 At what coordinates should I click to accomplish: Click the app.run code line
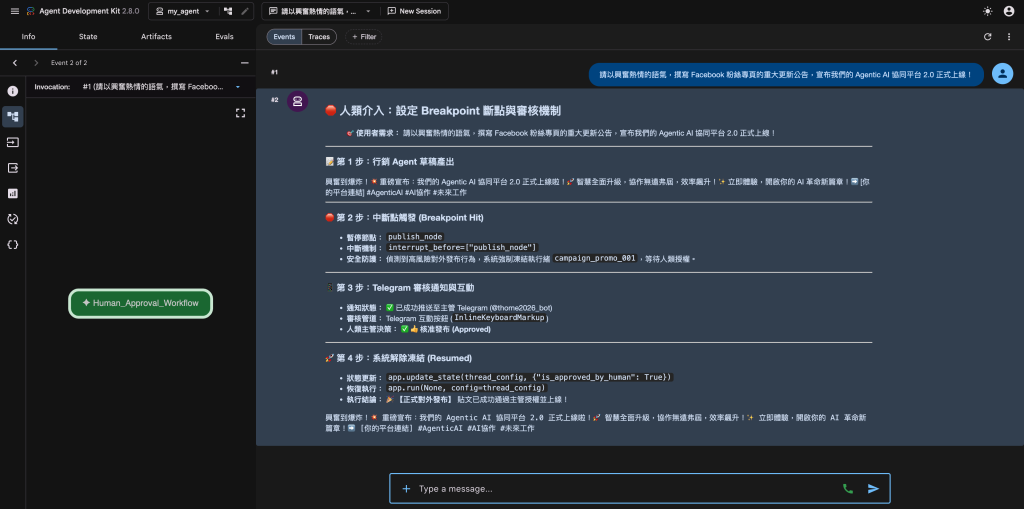coord(467,388)
